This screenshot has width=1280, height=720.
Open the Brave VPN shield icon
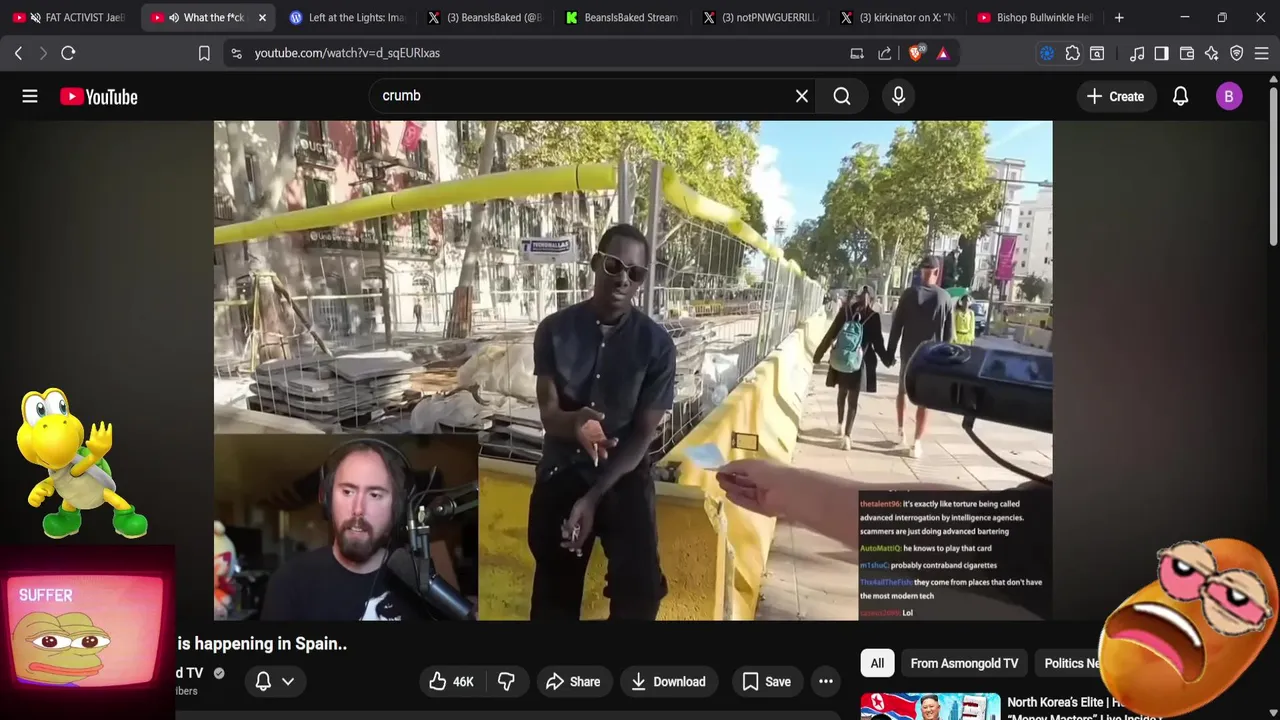coord(1237,53)
